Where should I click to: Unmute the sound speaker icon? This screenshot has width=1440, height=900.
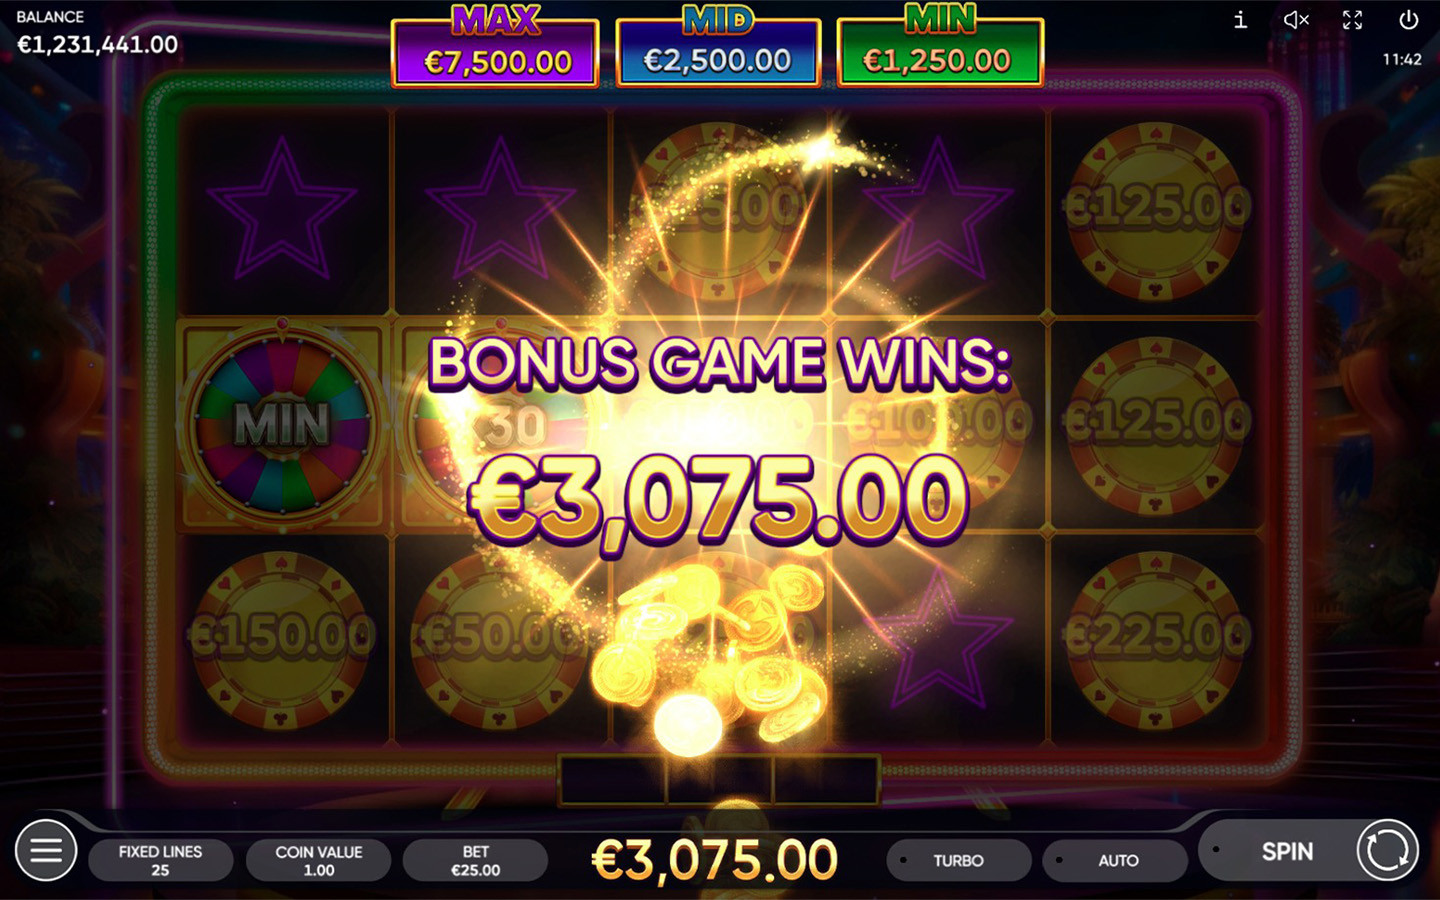pos(1296,20)
